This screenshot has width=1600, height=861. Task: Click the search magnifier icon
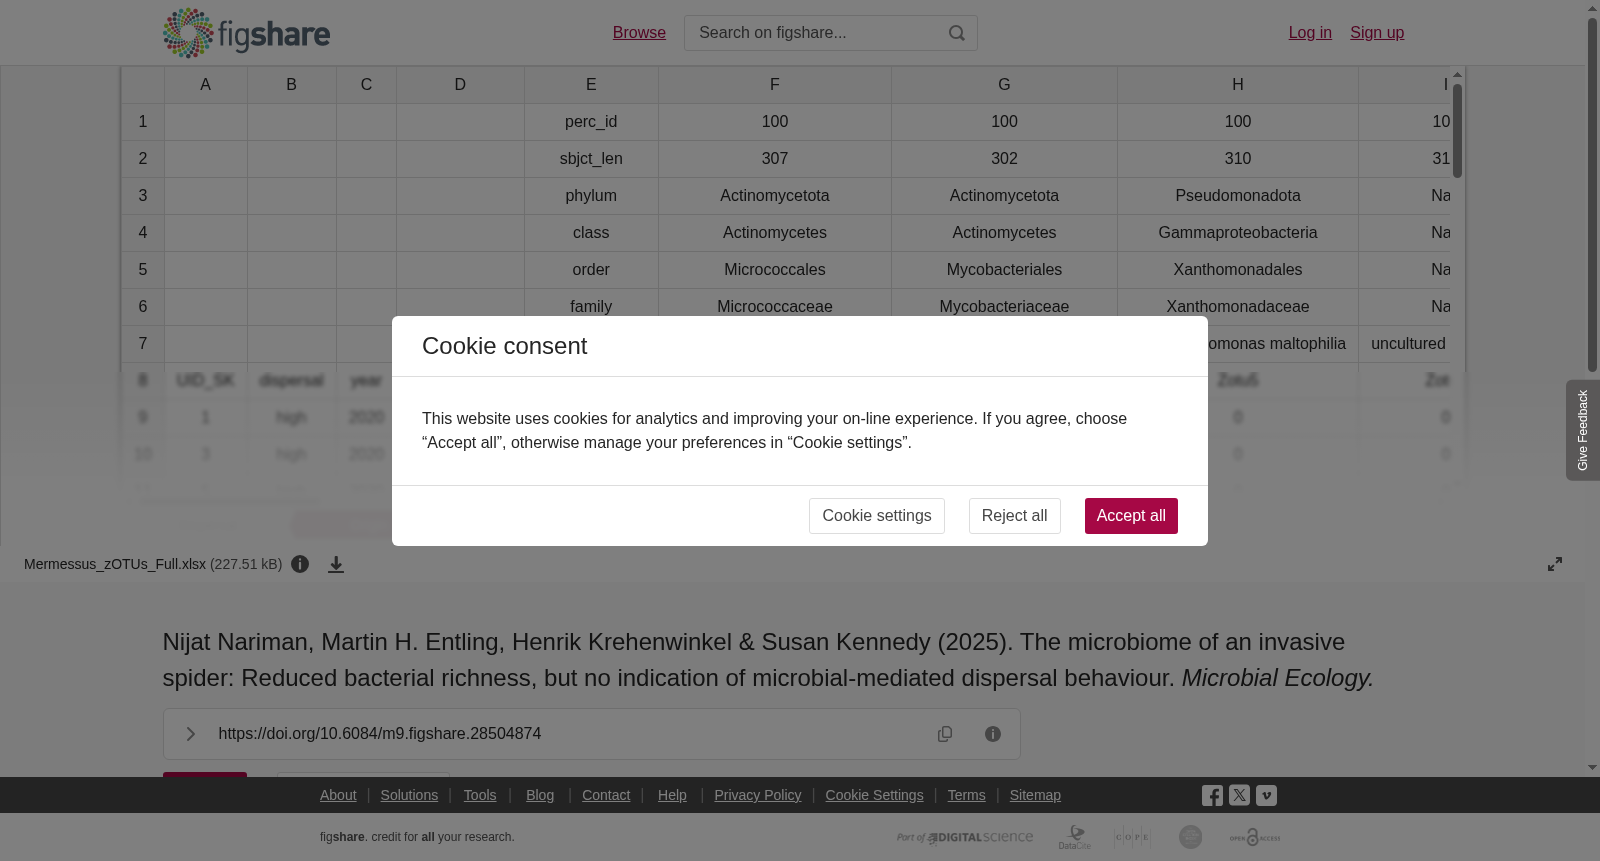[x=957, y=33]
